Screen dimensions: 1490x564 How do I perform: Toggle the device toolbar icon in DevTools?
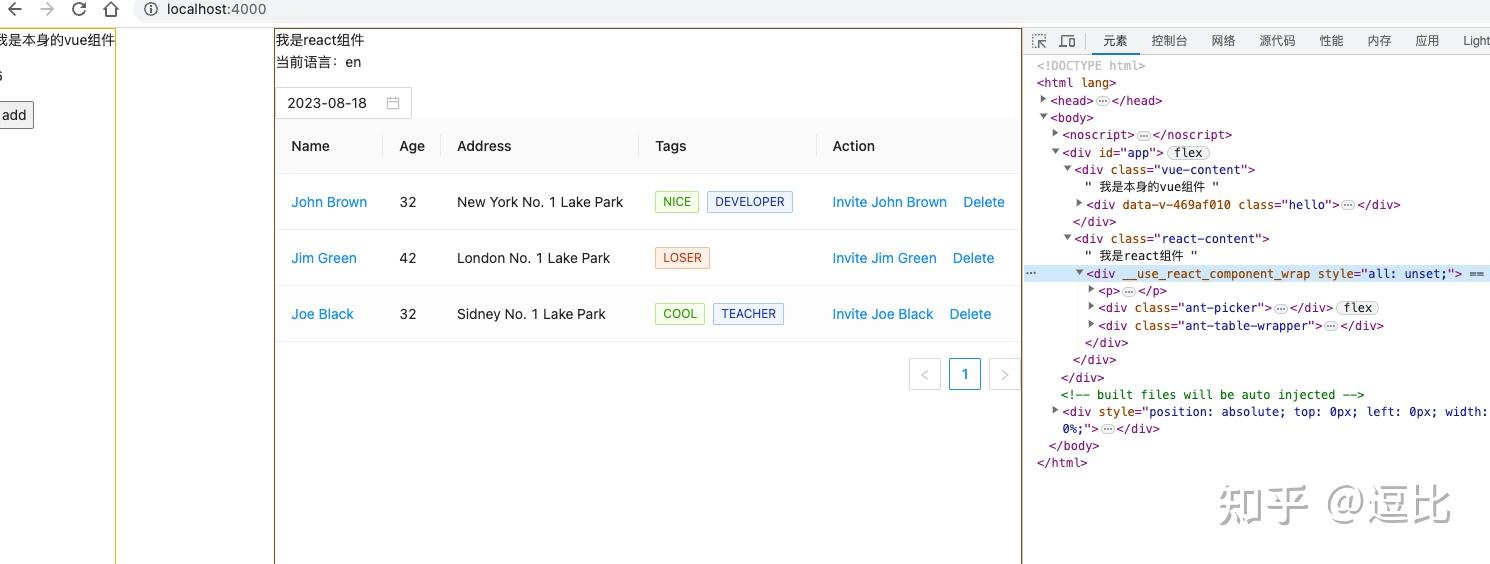coord(1067,41)
